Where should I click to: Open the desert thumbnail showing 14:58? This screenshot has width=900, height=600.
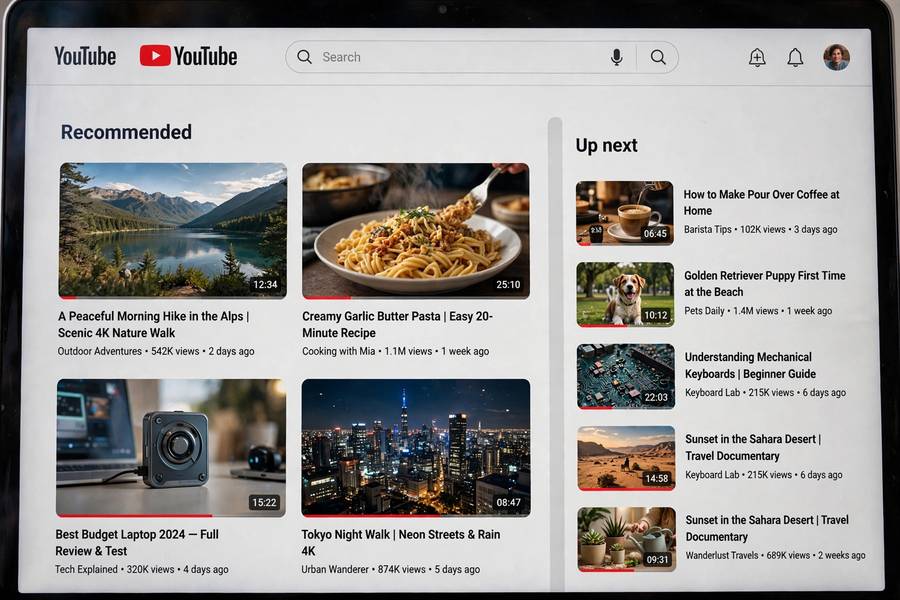coord(626,458)
